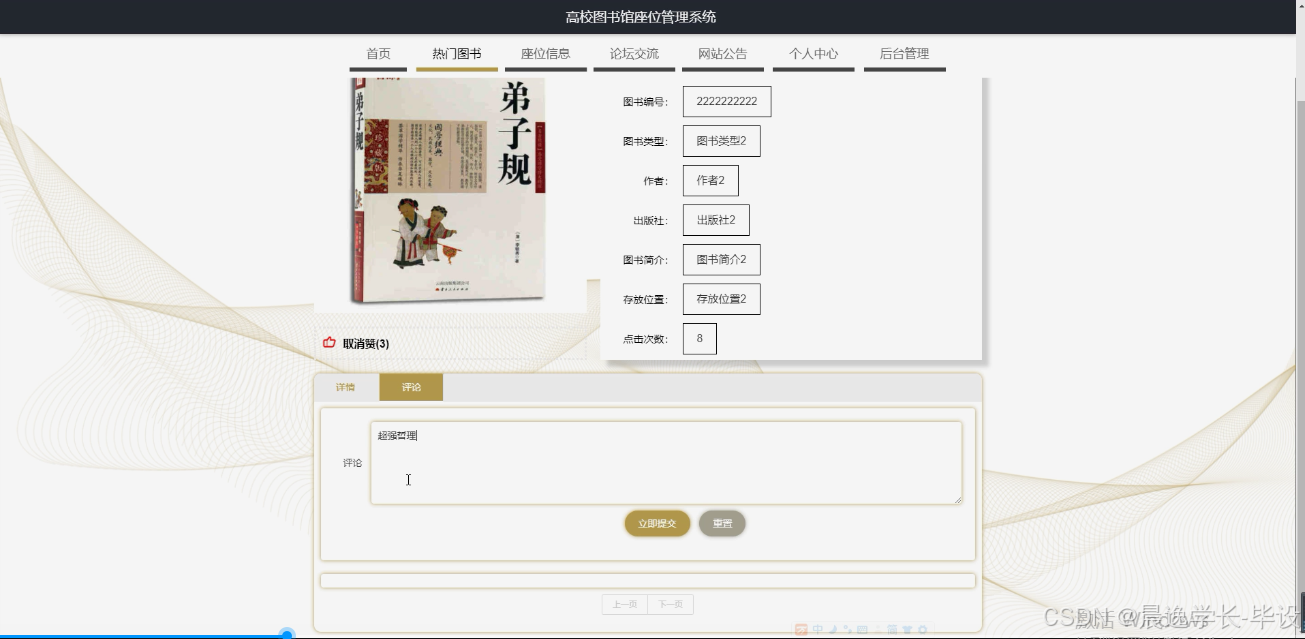
Task: Click the 高校图书馆座位管理系统 header title
Action: pyautogui.click(x=641, y=17)
